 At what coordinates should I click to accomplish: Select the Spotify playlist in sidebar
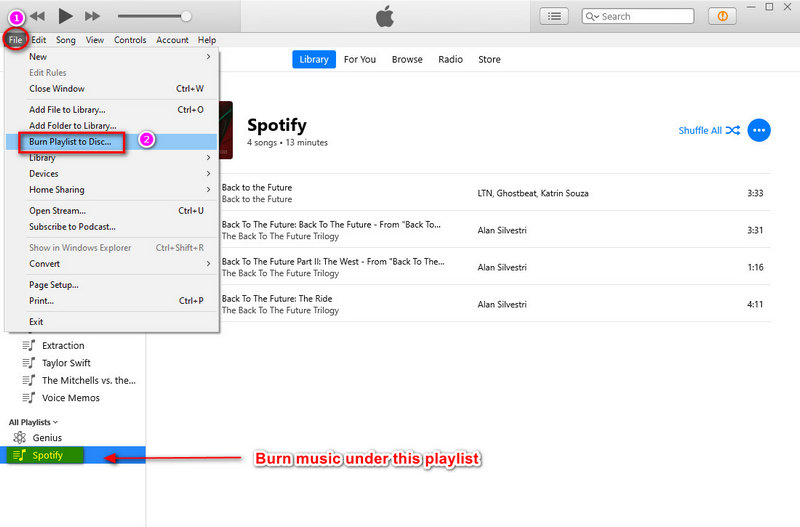tap(72, 455)
